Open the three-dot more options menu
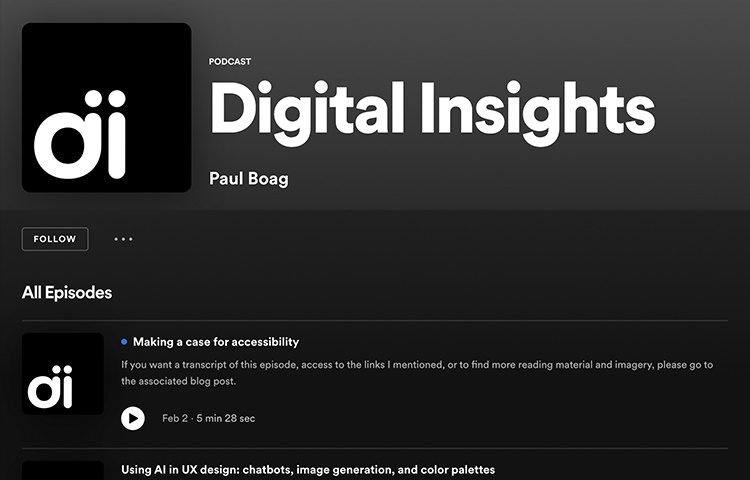Image resolution: width=750 pixels, height=480 pixels. pos(123,239)
